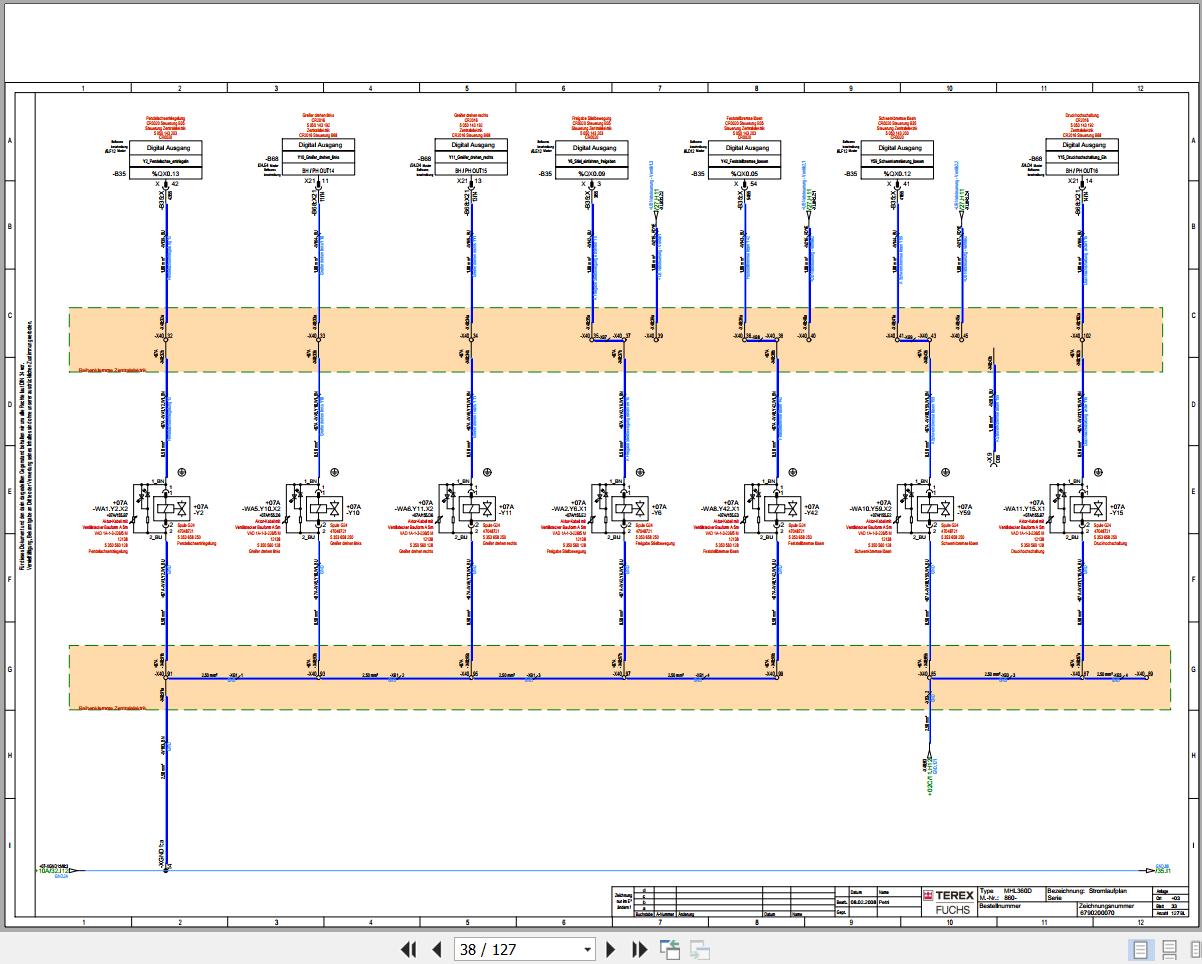Click the TEREX FUCHS logo in title block

click(x=946, y=902)
